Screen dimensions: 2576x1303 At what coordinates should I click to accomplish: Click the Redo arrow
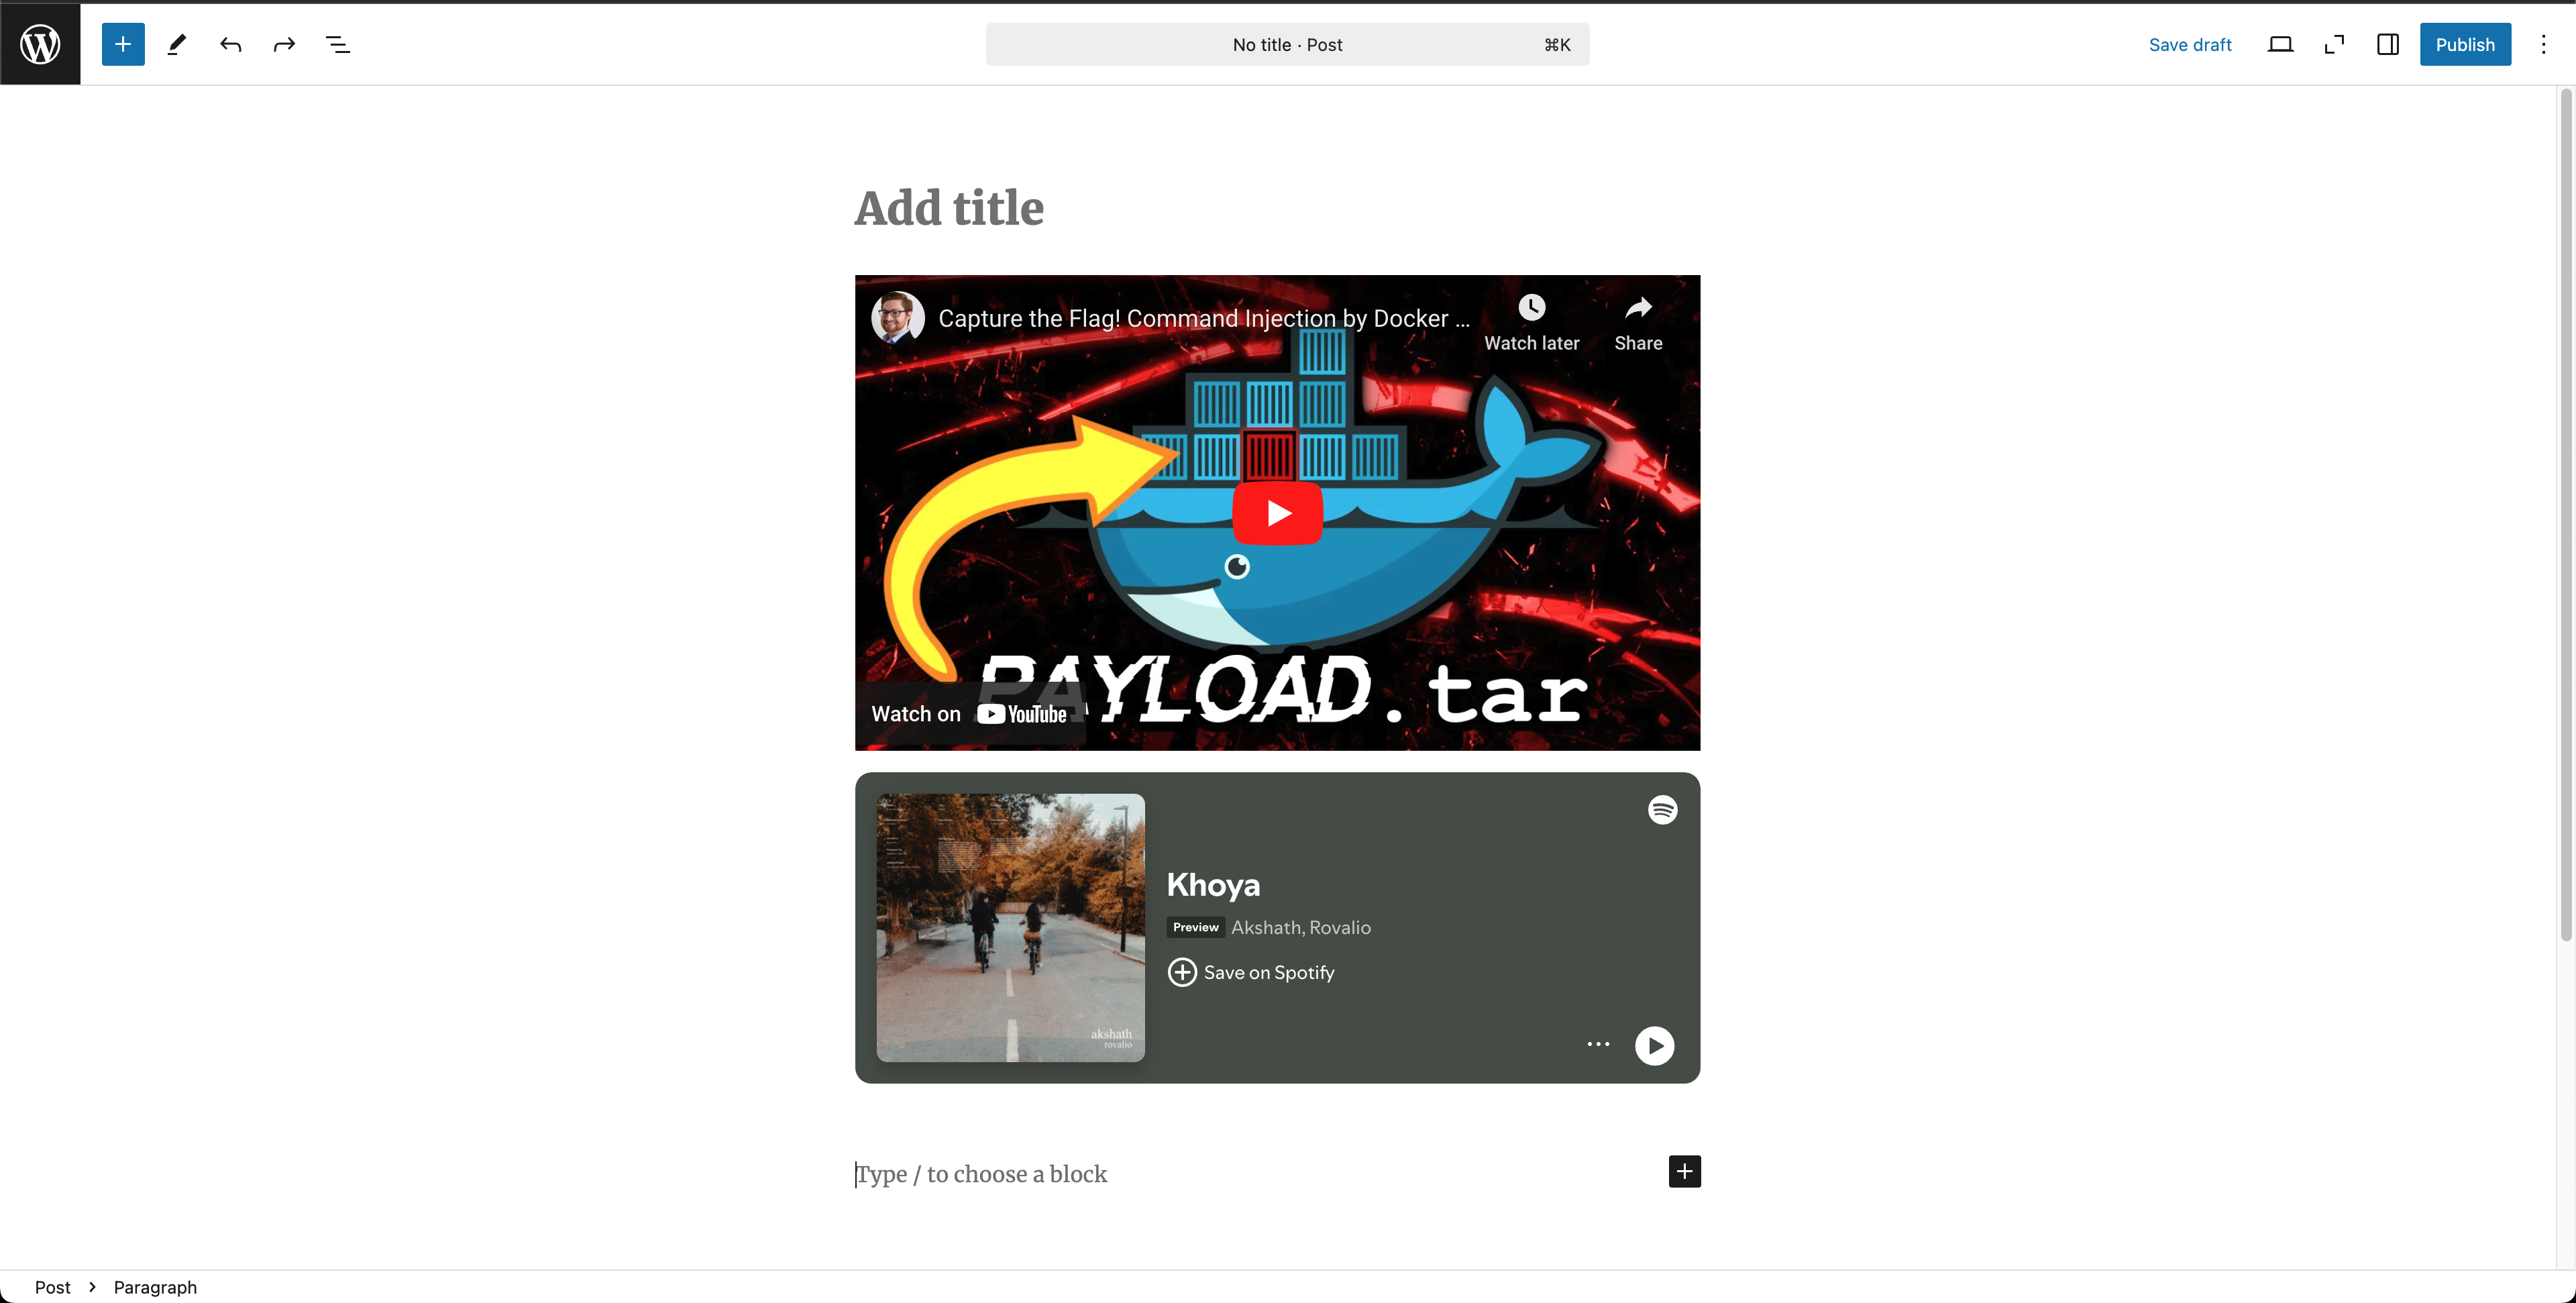(x=284, y=44)
